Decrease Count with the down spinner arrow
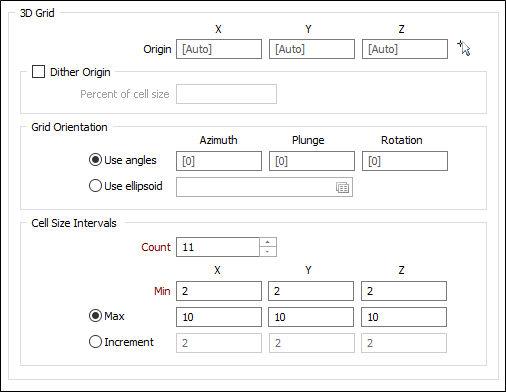 (x=268, y=252)
